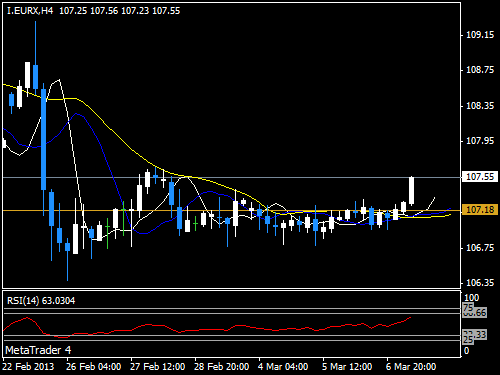Click the 6 Mar 20:00 time label
Viewport: 500px width, 375px height.
[x=411, y=367]
